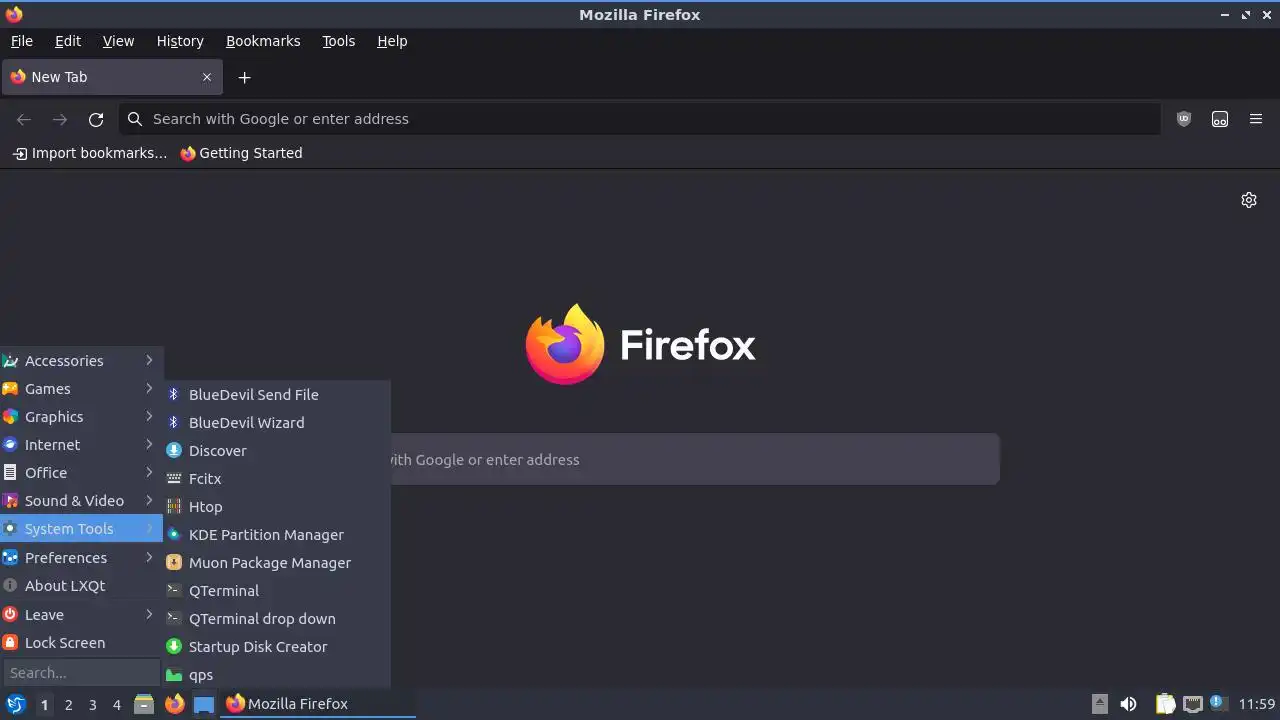Screen dimensions: 1280x720
Task: Click Import bookmarks button
Action: click(90, 153)
